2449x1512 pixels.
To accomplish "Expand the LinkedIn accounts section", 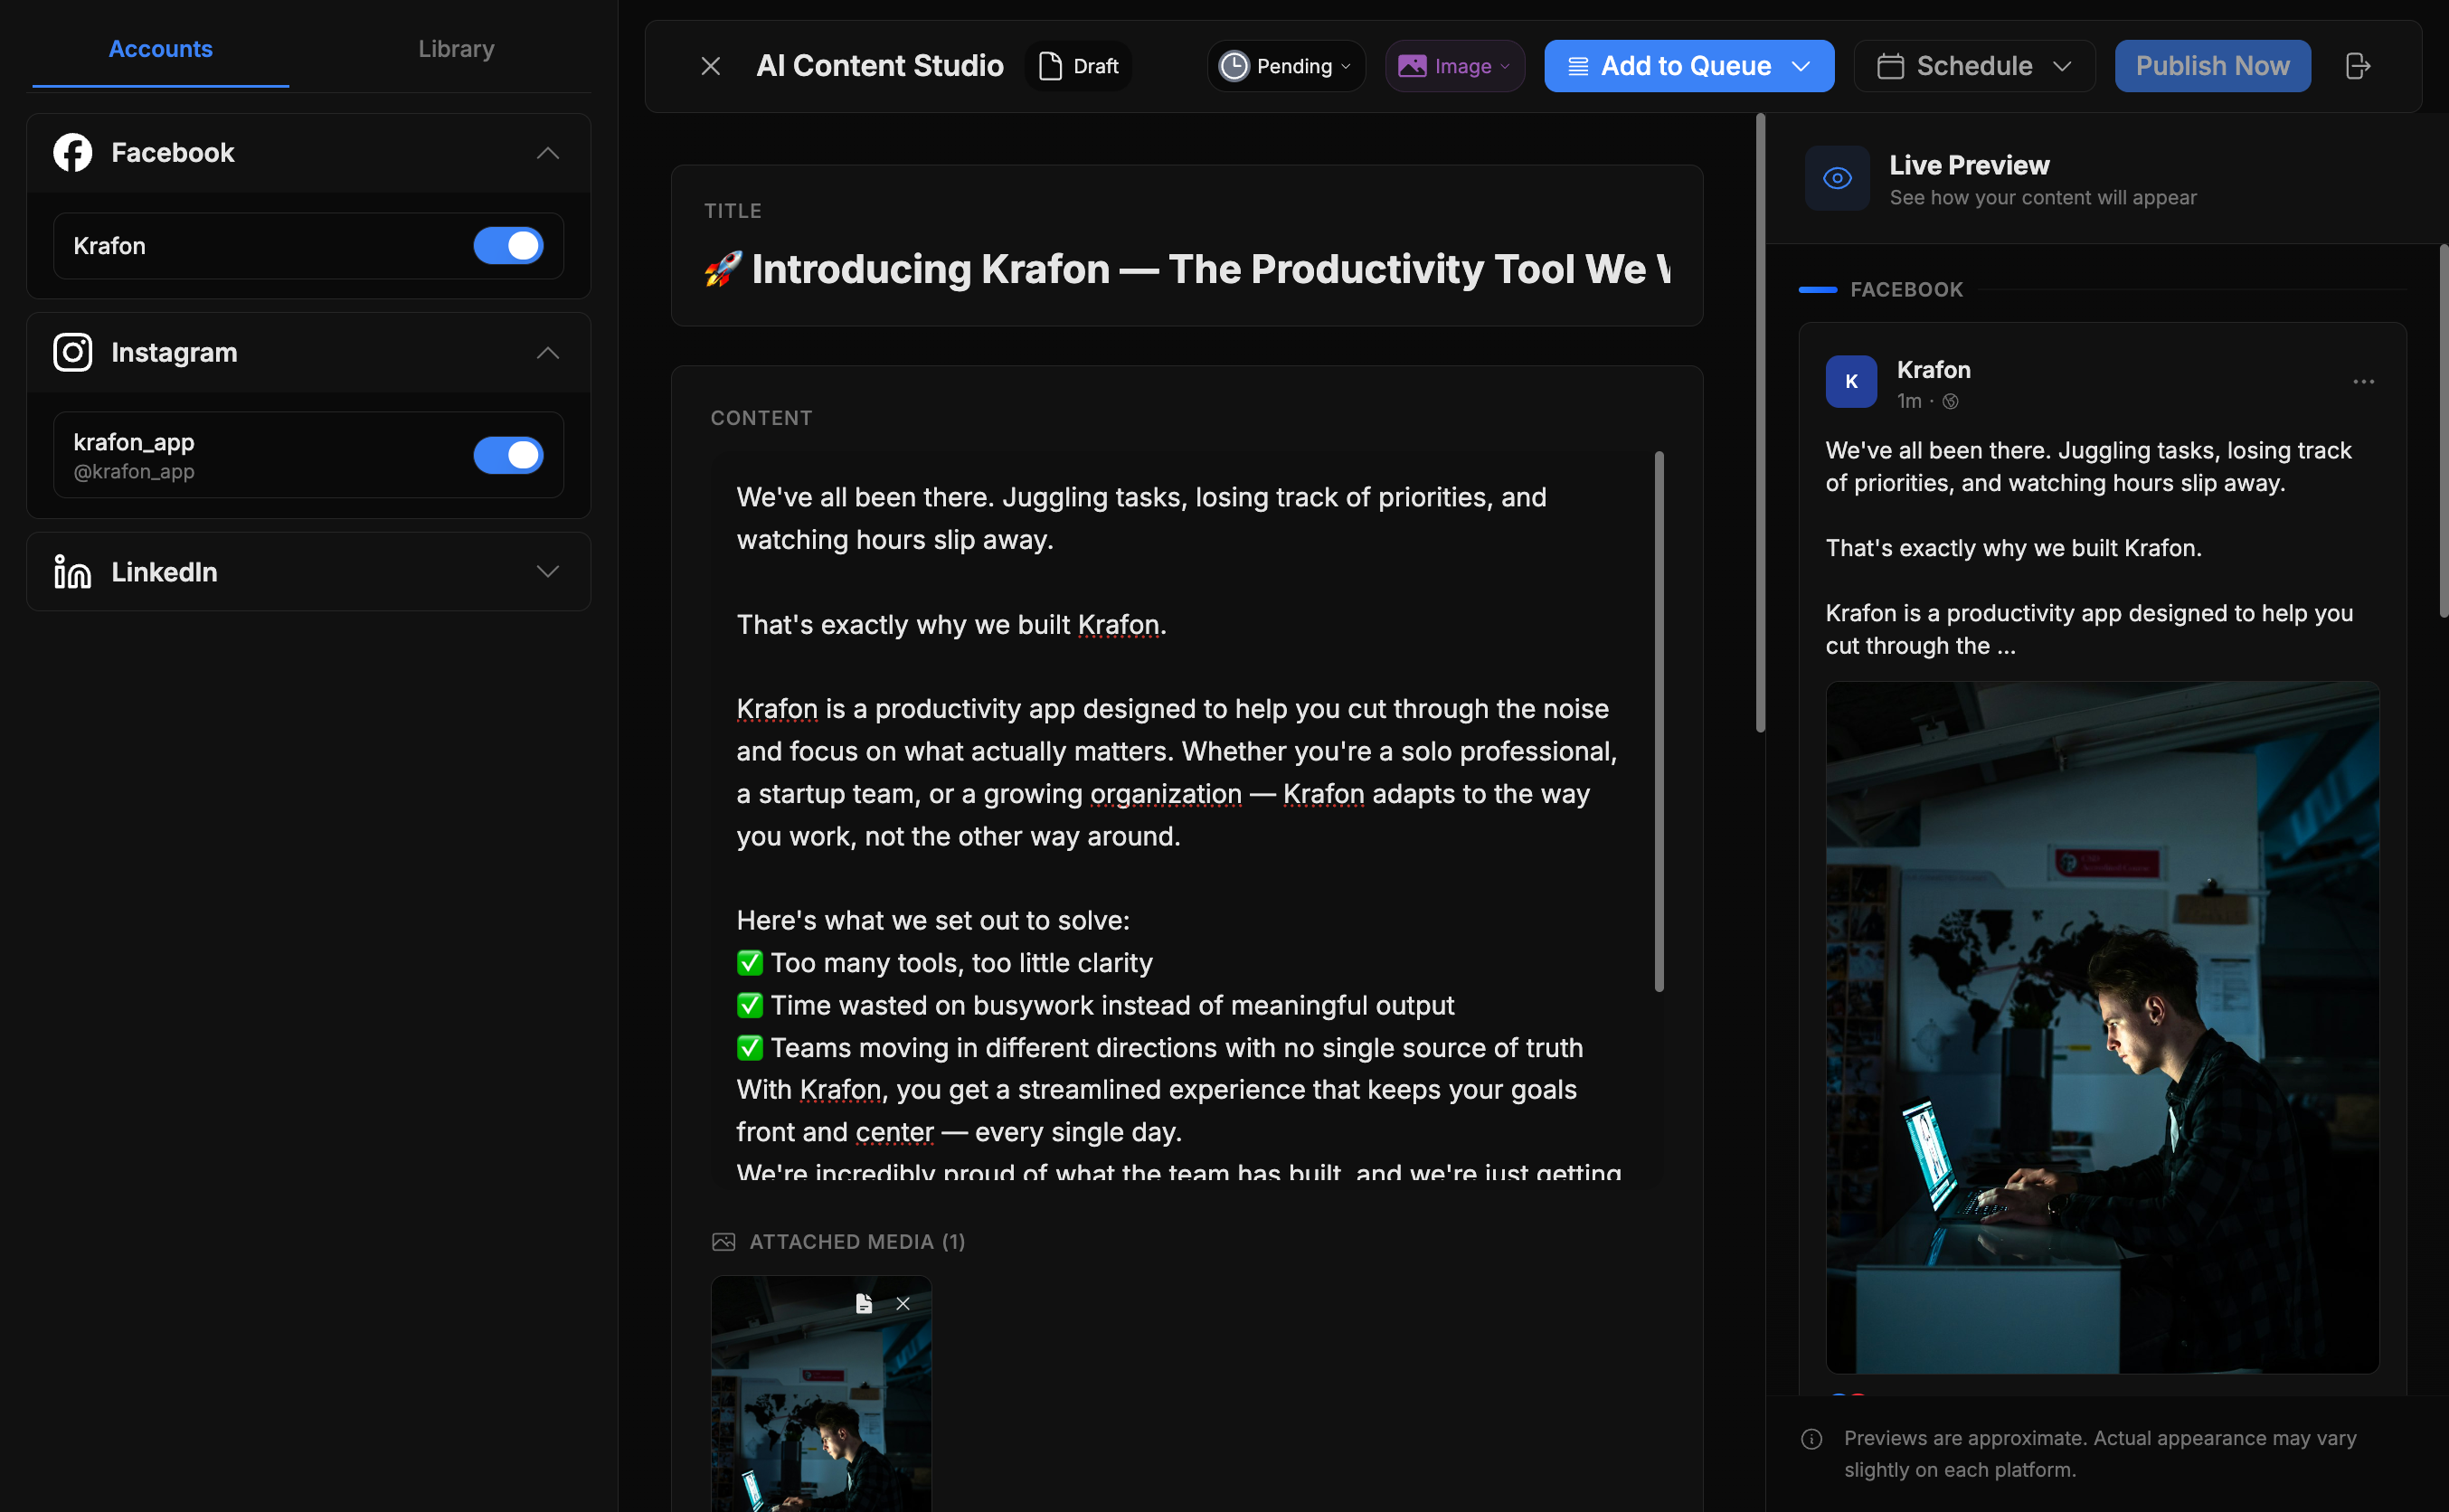I will [547, 572].
